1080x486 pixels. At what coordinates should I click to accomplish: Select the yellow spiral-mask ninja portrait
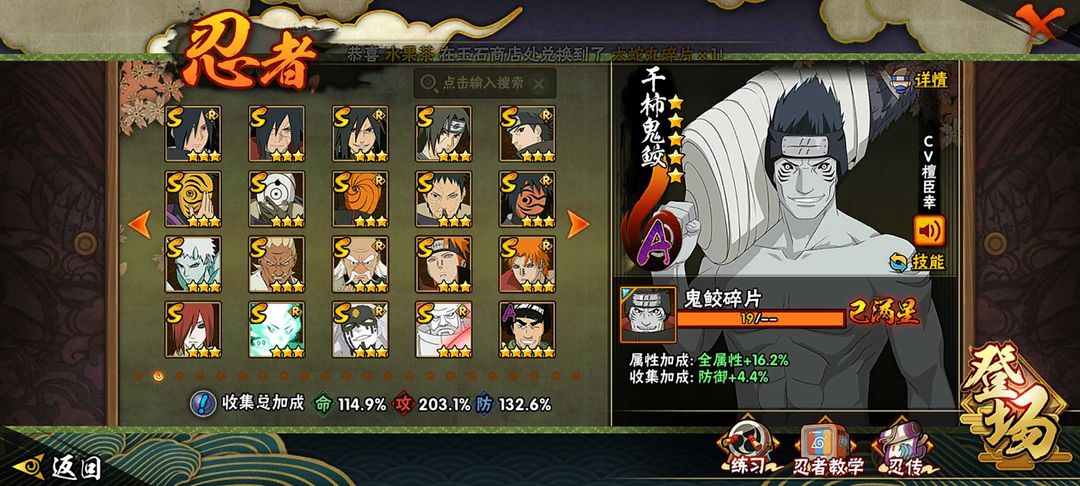pyautogui.click(x=193, y=200)
